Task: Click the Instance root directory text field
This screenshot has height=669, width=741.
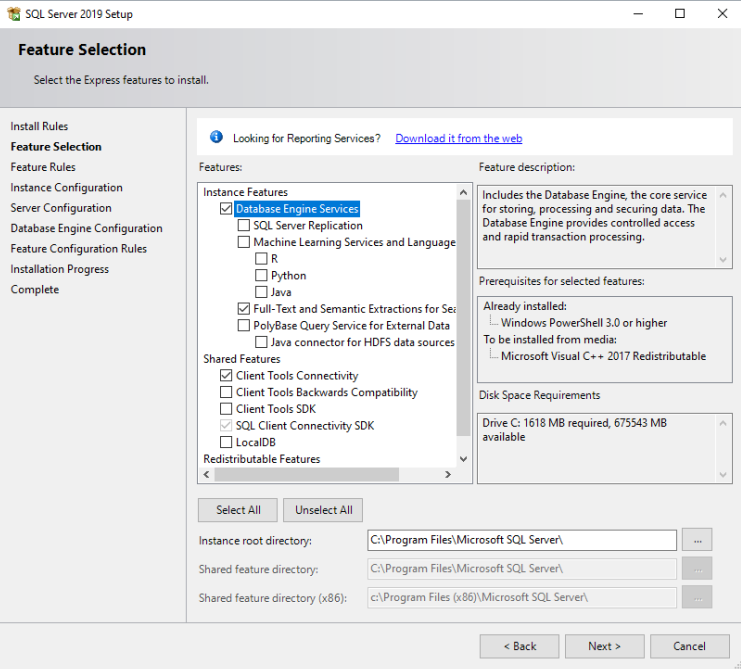Action: click(x=522, y=540)
